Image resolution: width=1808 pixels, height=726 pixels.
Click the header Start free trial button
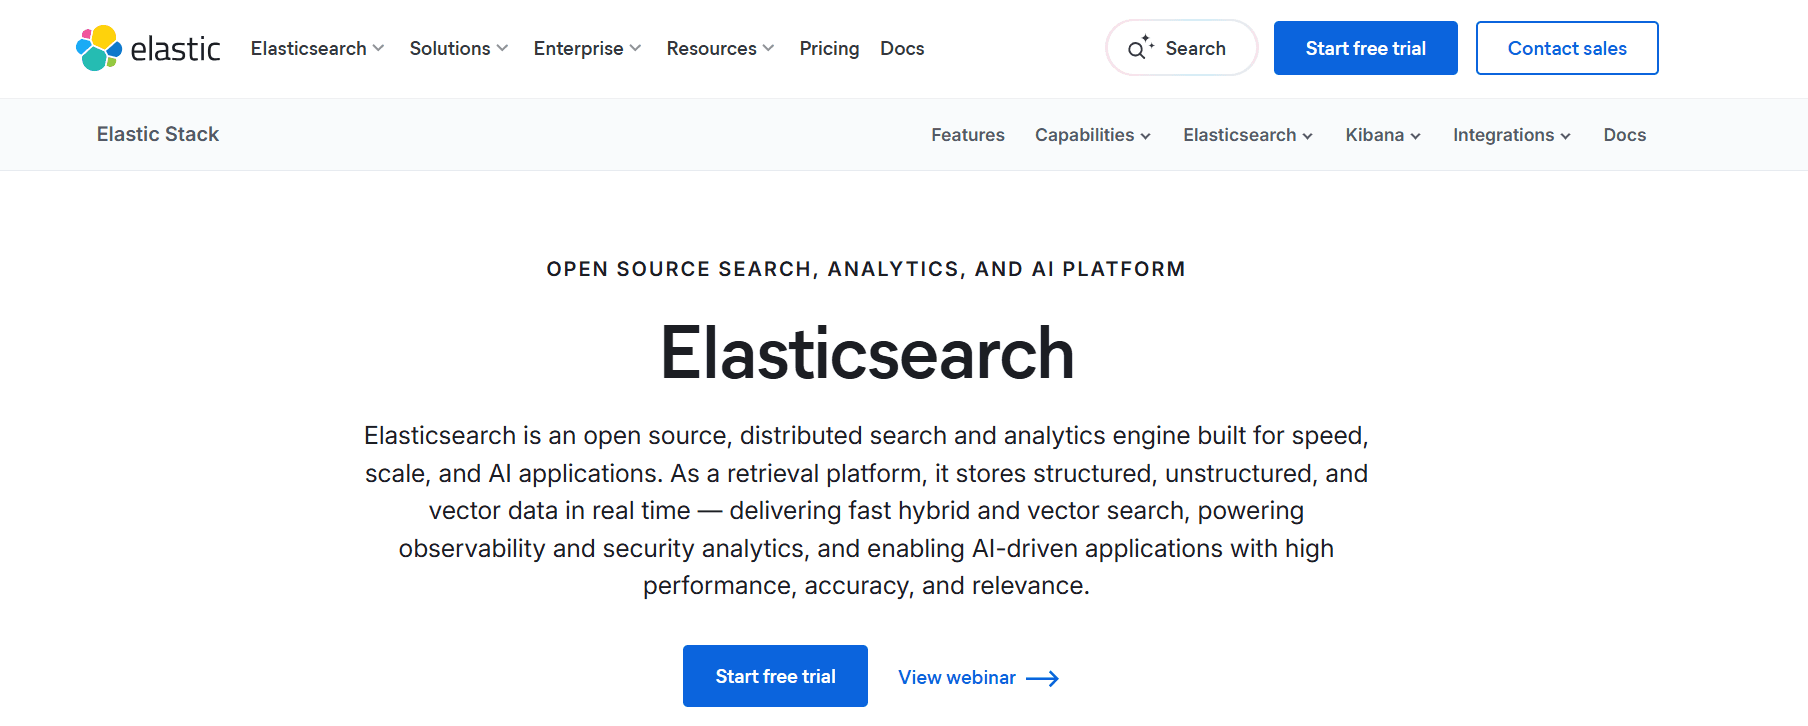(x=1365, y=48)
